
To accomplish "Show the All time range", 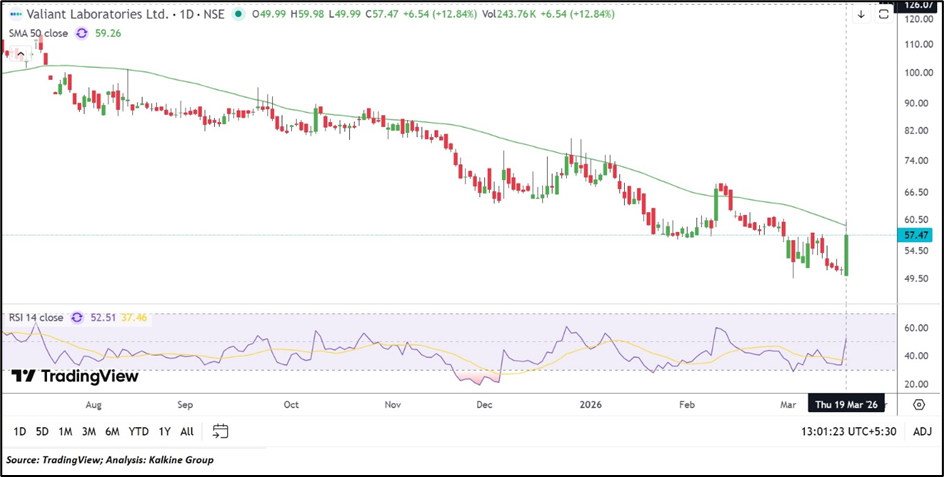I will 187,431.
